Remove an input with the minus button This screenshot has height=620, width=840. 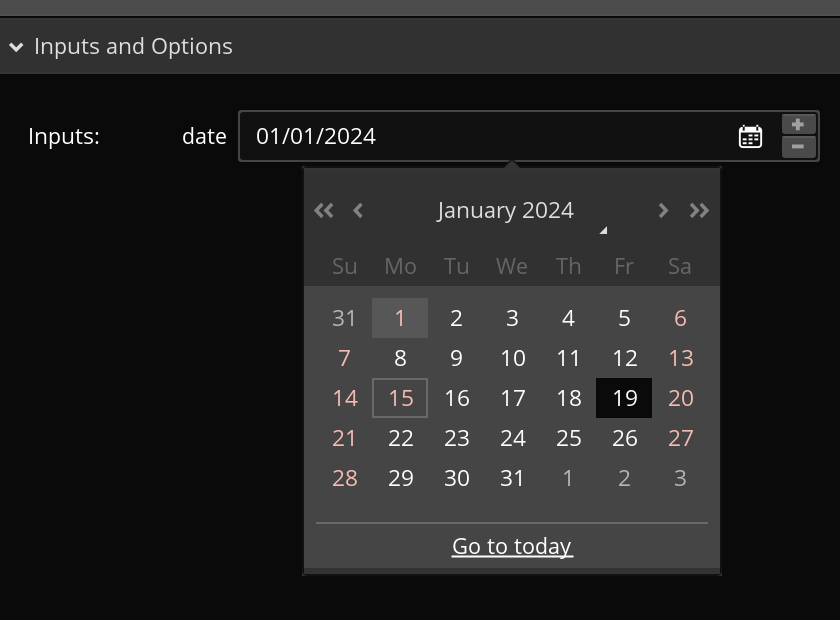798,147
